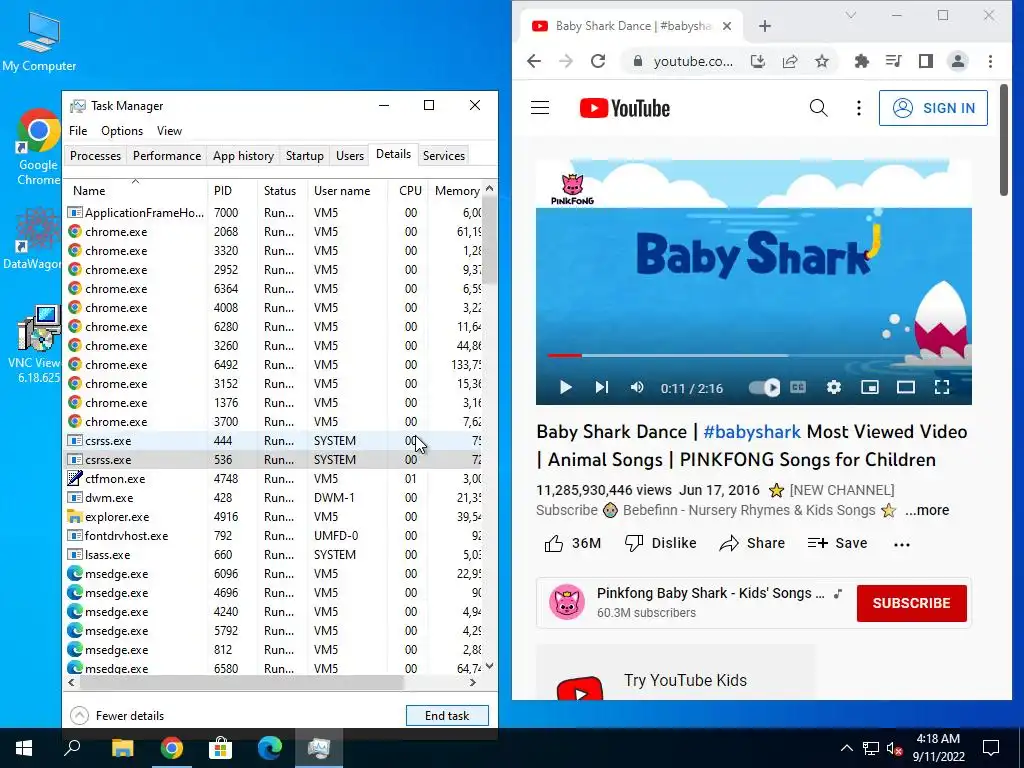Click Chrome address bar
1024x768 pixels.
tap(692, 61)
